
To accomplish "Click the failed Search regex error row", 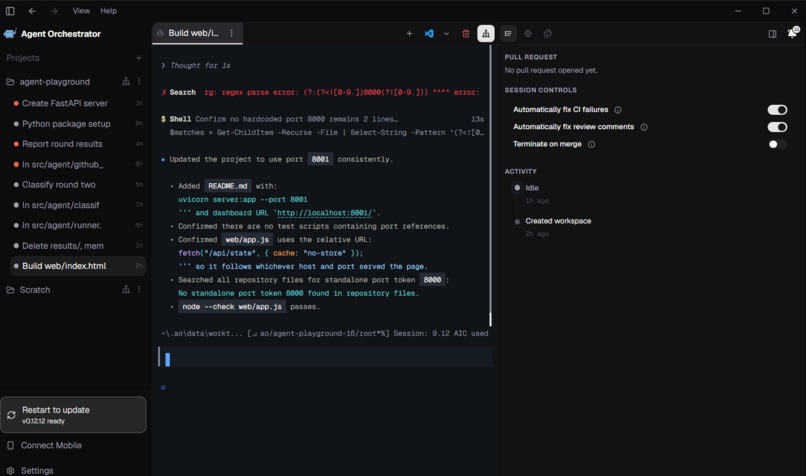I will [x=320, y=93].
